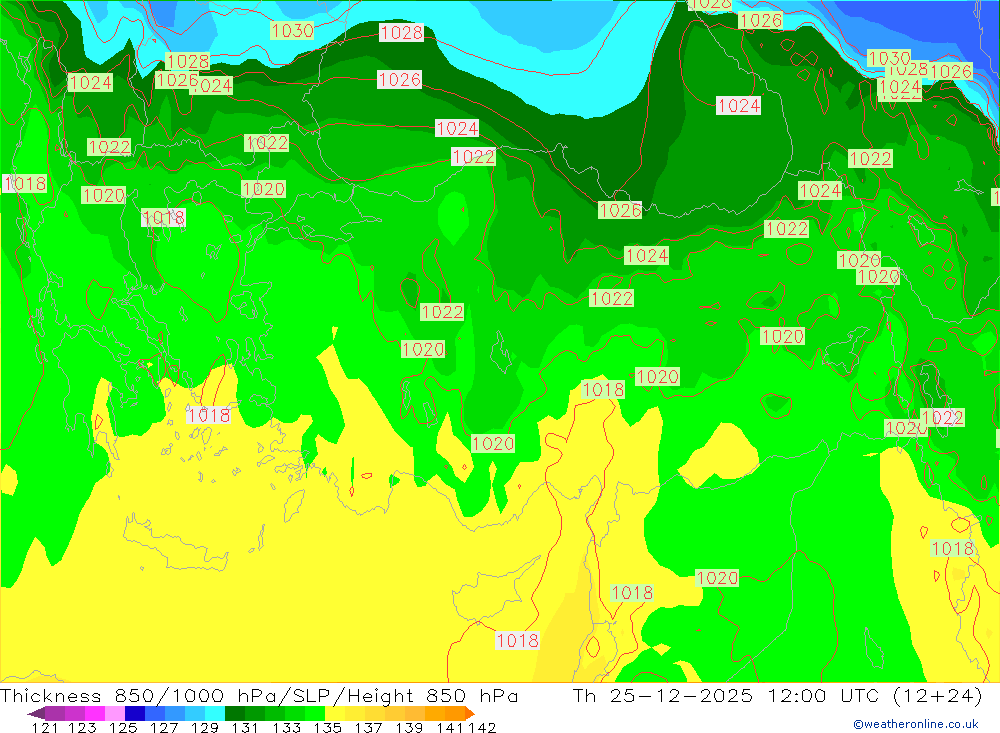Click the legend value 121
The width and height of the screenshot is (1000, 733).
(45, 727)
